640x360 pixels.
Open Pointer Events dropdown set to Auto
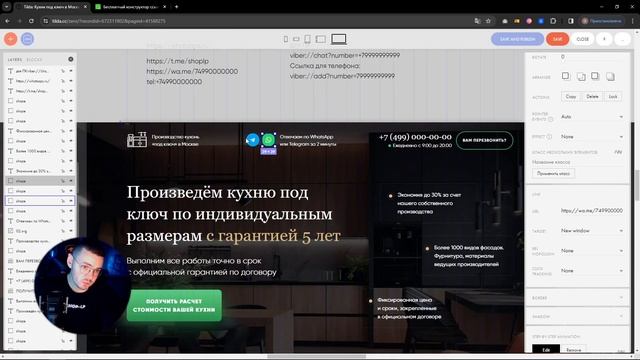pyautogui.click(x=592, y=117)
